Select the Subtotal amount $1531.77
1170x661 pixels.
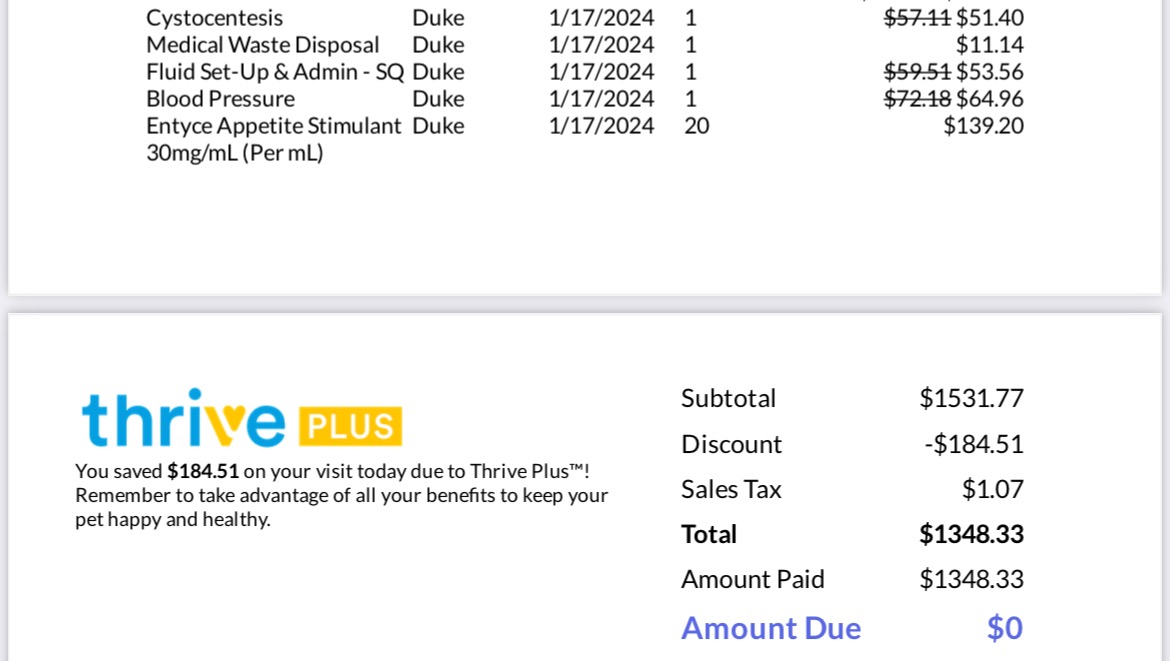coord(971,398)
